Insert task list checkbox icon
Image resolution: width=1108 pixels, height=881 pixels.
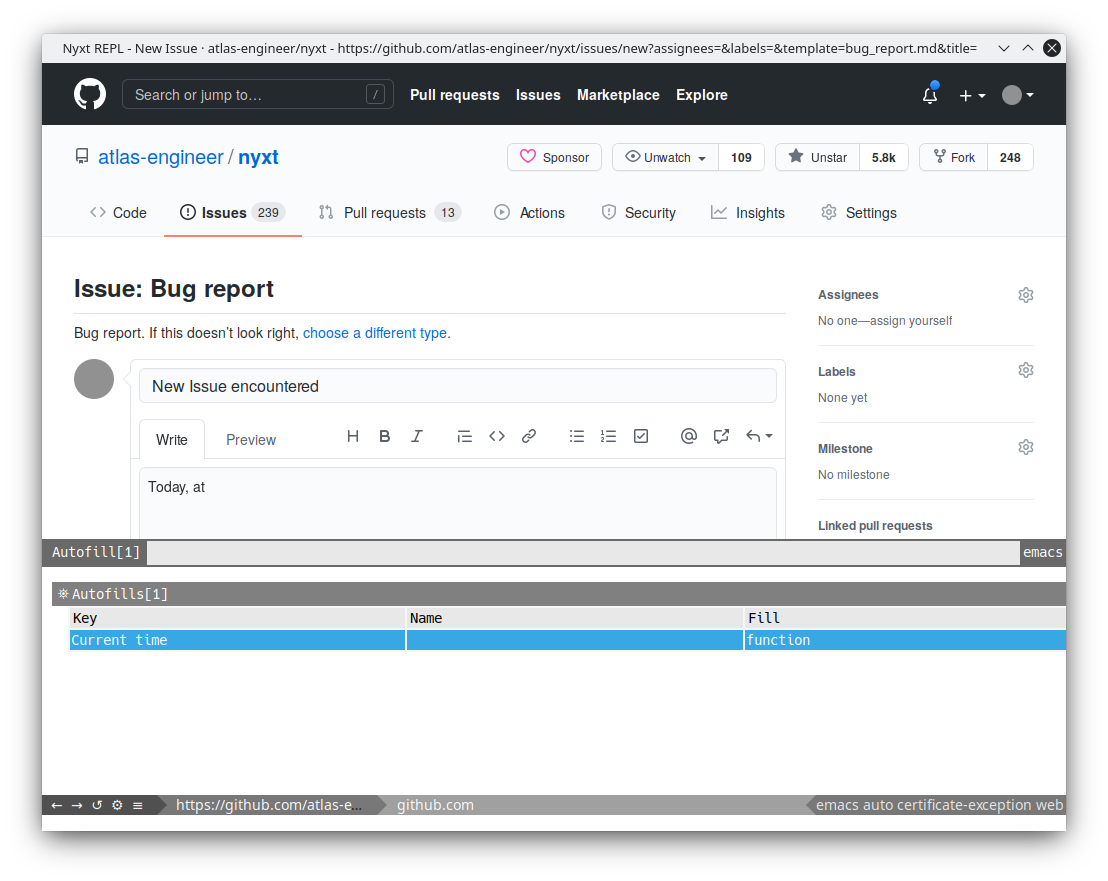pyautogui.click(x=641, y=437)
